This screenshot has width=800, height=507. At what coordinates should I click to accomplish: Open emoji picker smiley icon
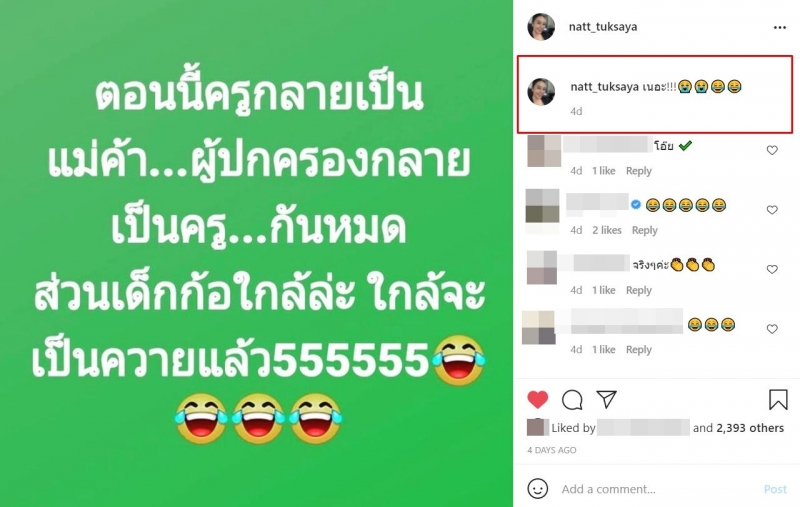(537, 489)
